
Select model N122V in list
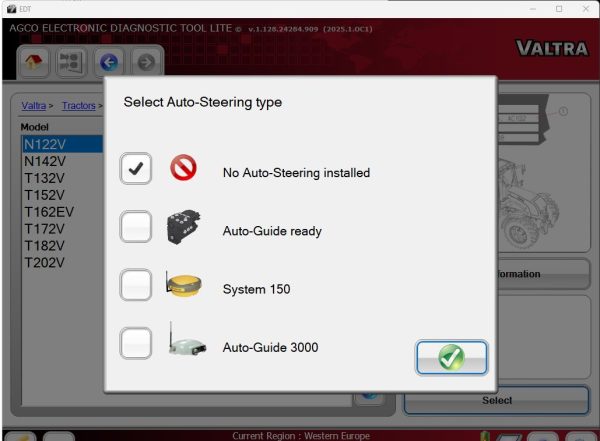[x=62, y=144]
